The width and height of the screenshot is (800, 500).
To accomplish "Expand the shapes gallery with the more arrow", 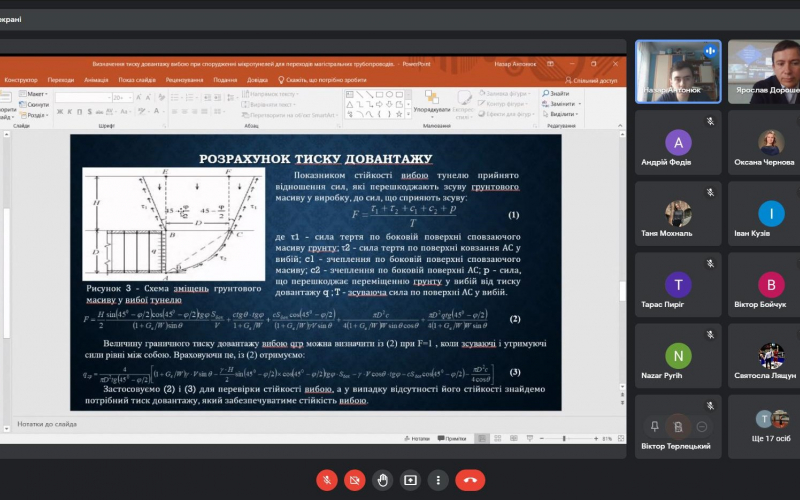I will coord(408,116).
